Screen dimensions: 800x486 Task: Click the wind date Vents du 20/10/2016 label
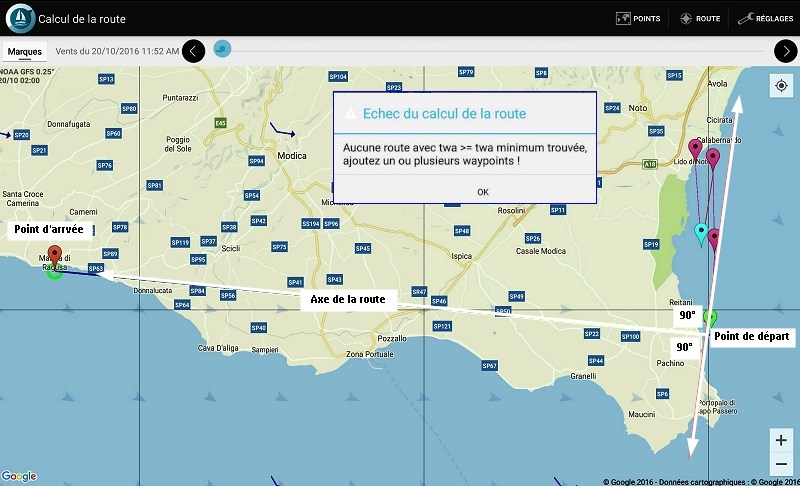117,50
